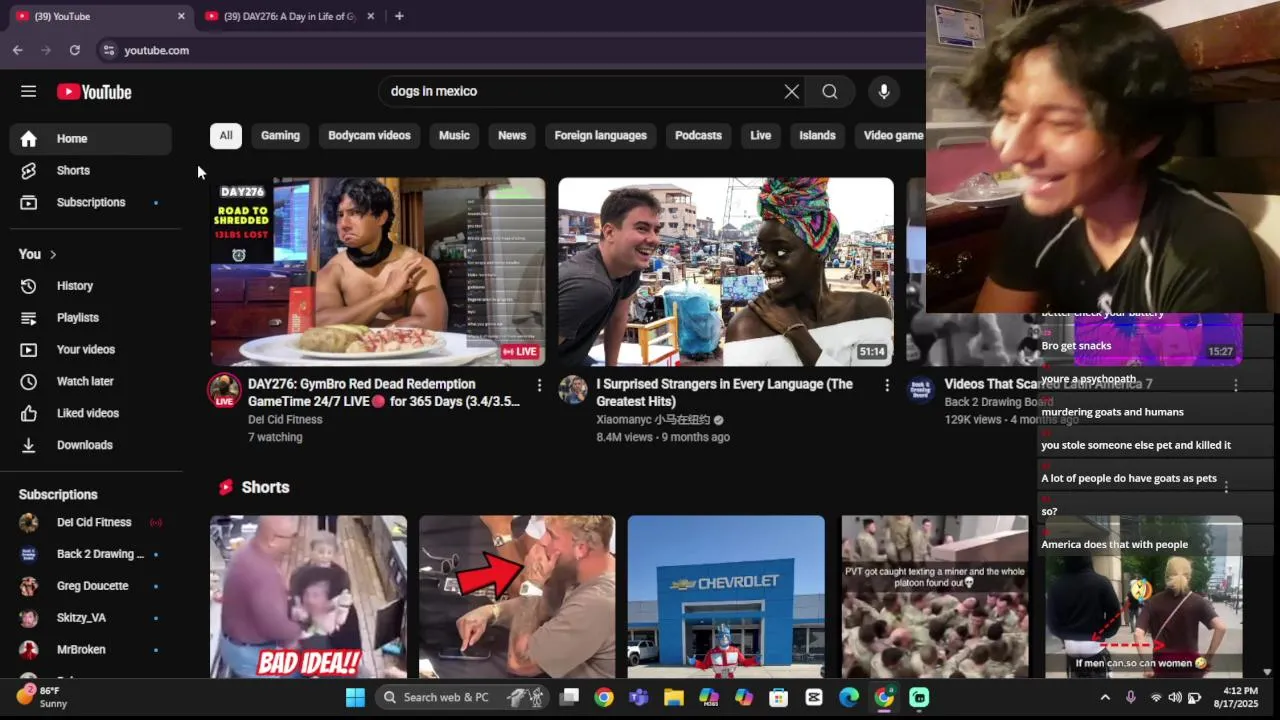The height and width of the screenshot is (720, 1280).
Task: Expand the You section chevron
Action: click(52, 254)
